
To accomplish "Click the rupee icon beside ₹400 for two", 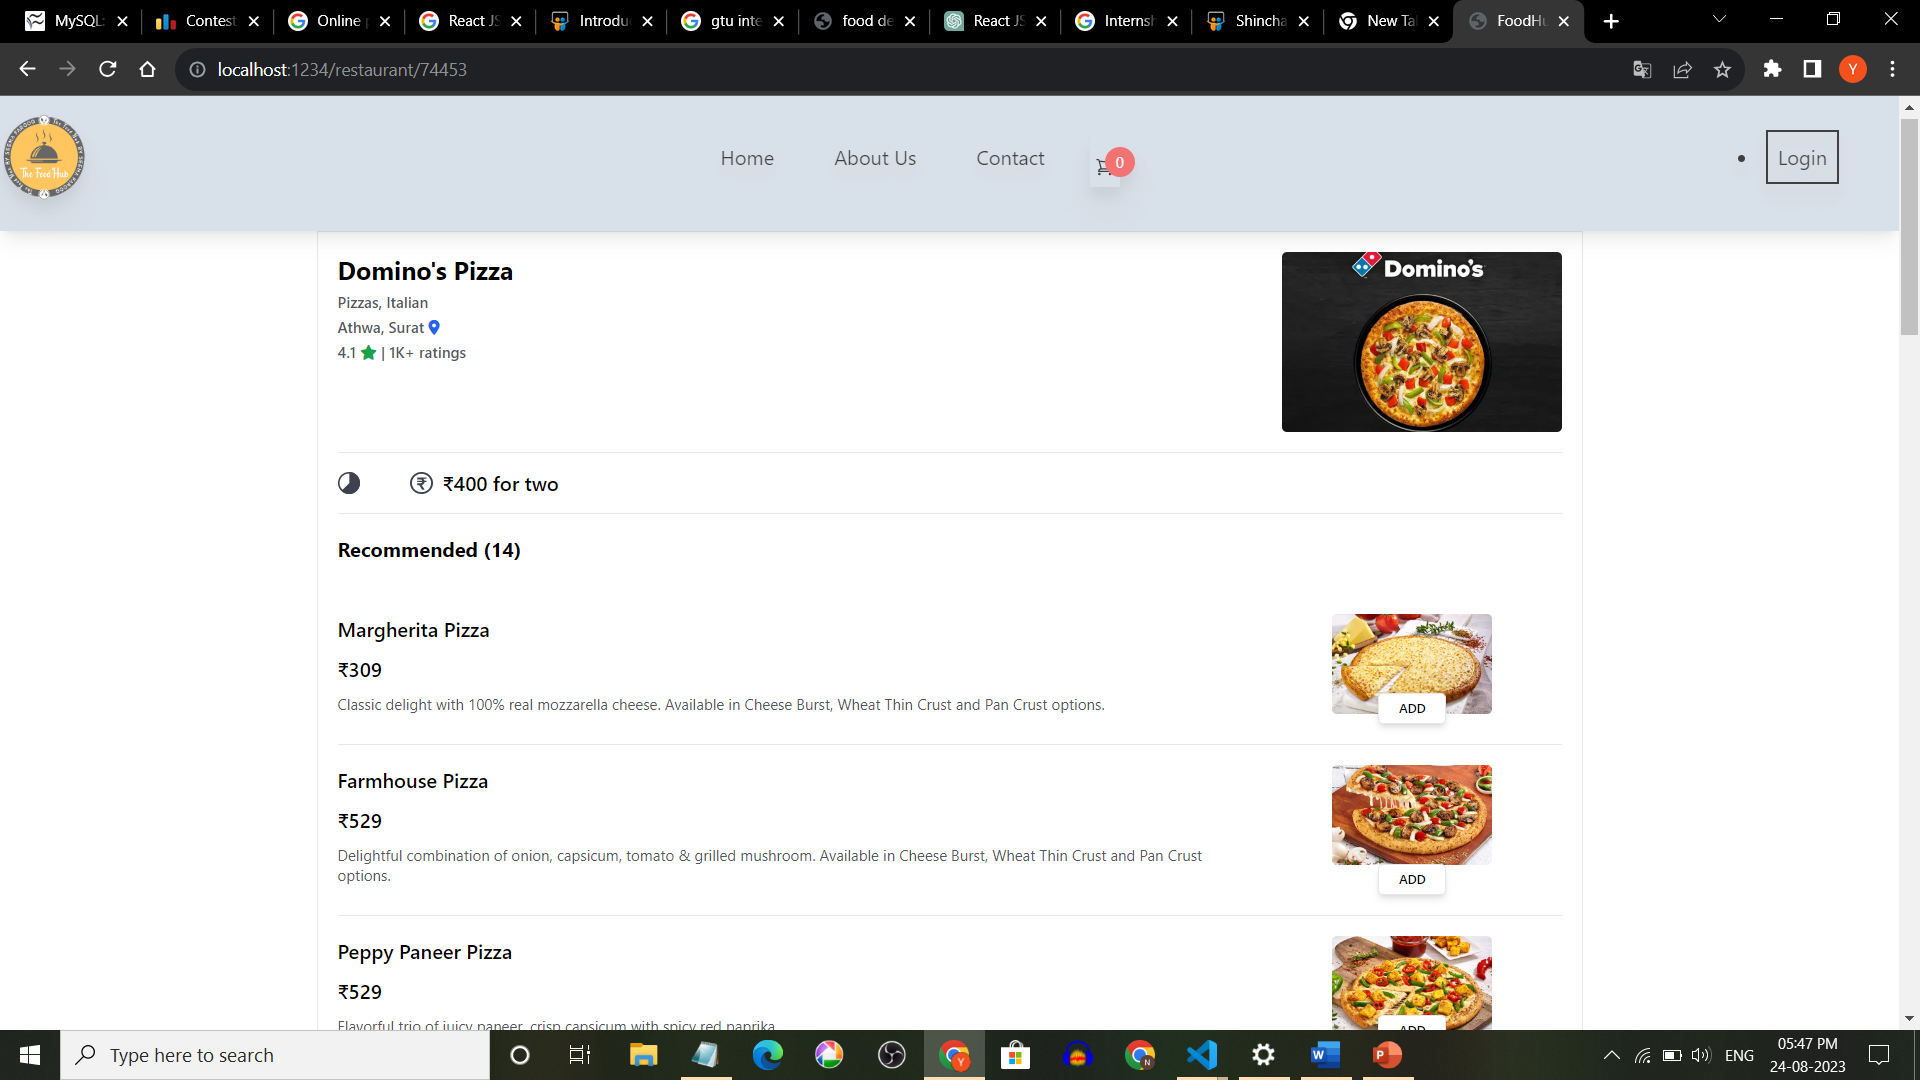I will tap(421, 483).
